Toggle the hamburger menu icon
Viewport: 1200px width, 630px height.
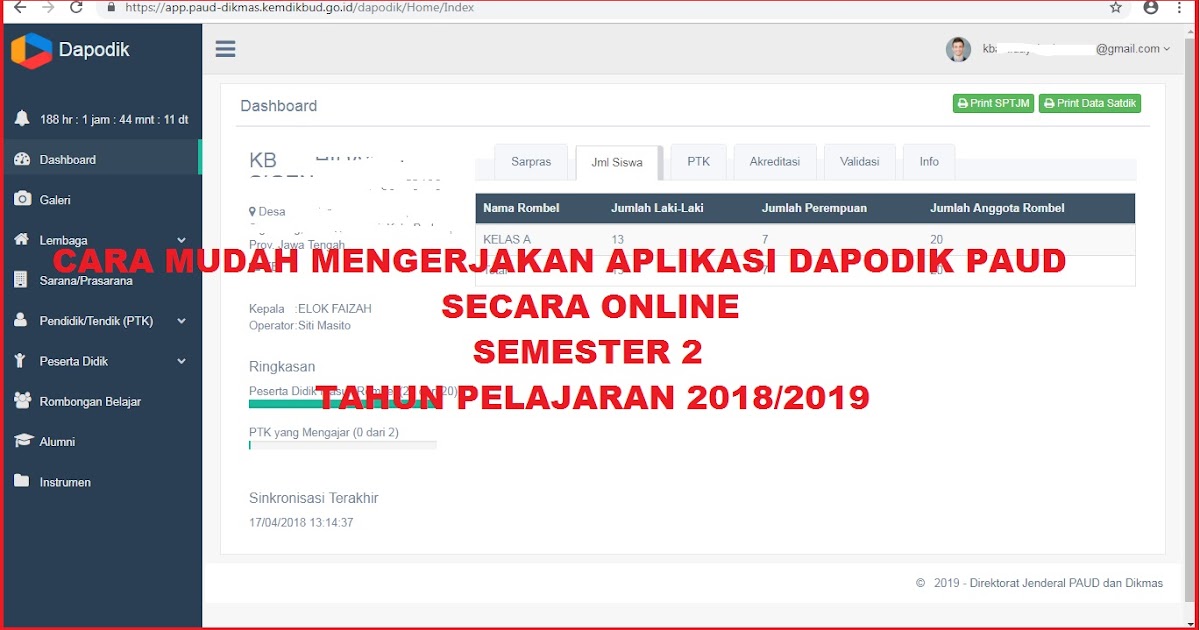point(225,49)
